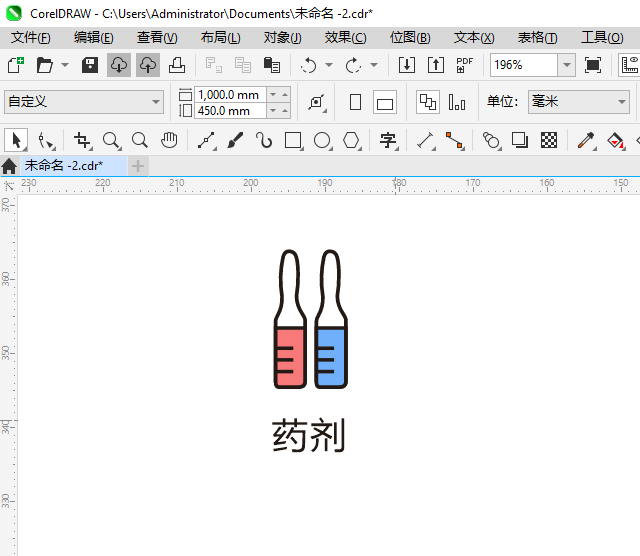Publish to PDF icon
This screenshot has height=556, width=640.
tap(464, 65)
